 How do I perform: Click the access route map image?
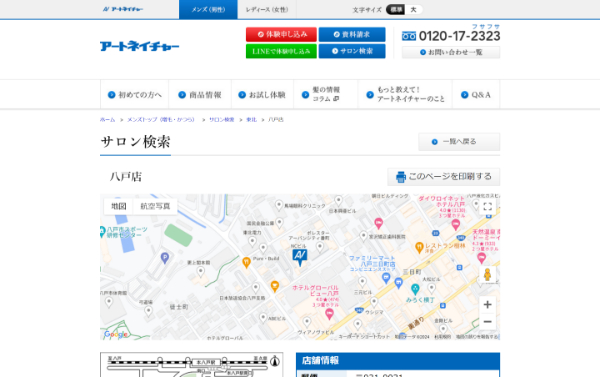(x=192, y=365)
